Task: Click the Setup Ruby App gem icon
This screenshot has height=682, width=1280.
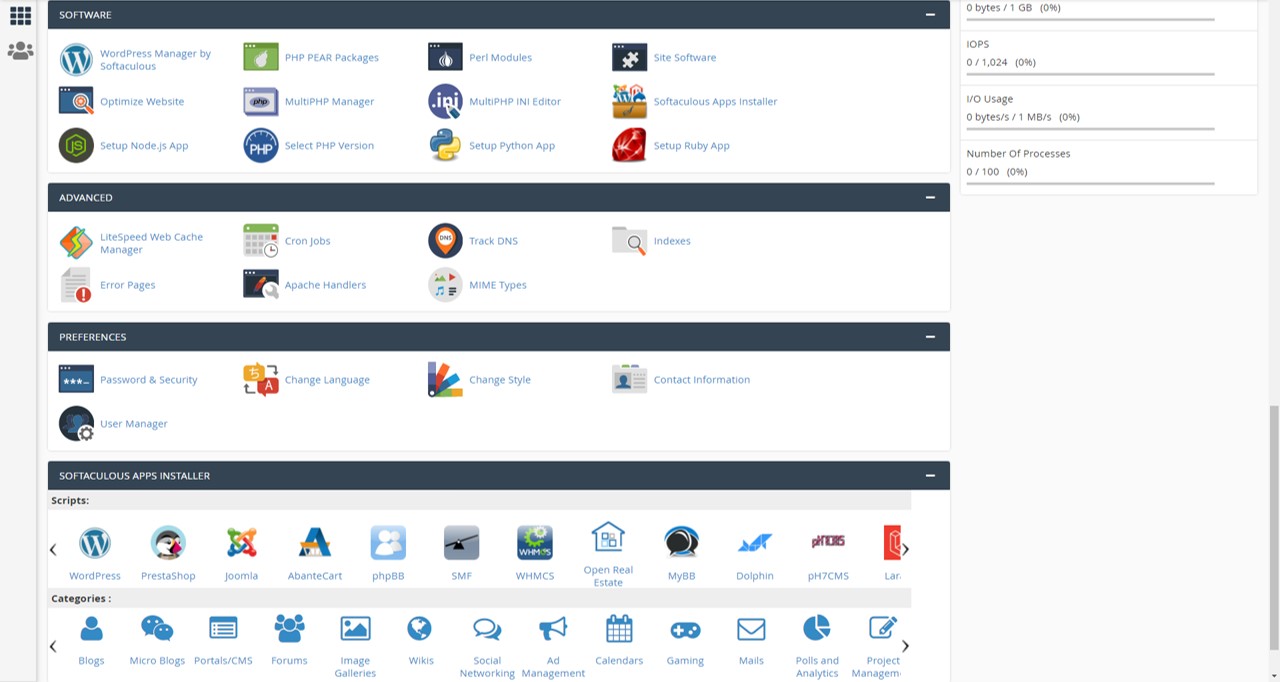Action: point(629,146)
